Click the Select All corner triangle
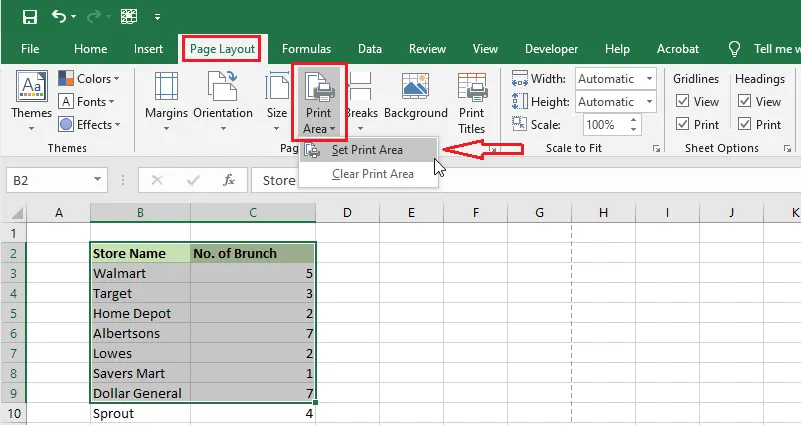This screenshot has height=425, width=801. pyautogui.click(x=17, y=214)
